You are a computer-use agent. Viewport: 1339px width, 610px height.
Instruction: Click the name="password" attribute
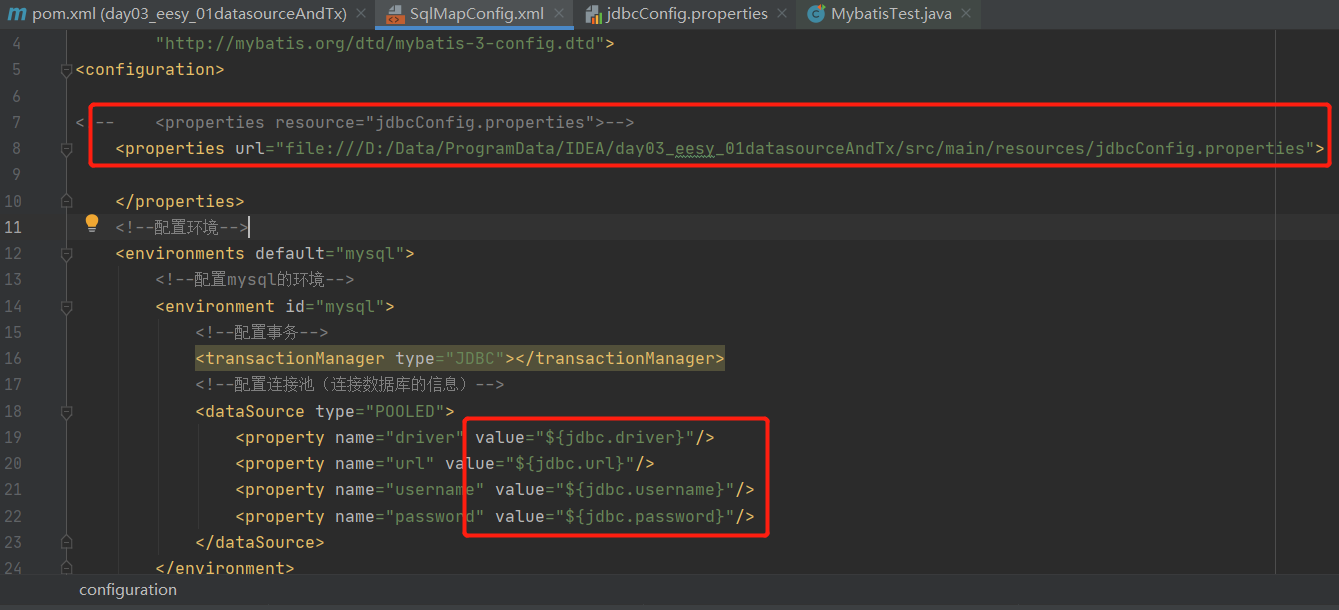coord(410,517)
